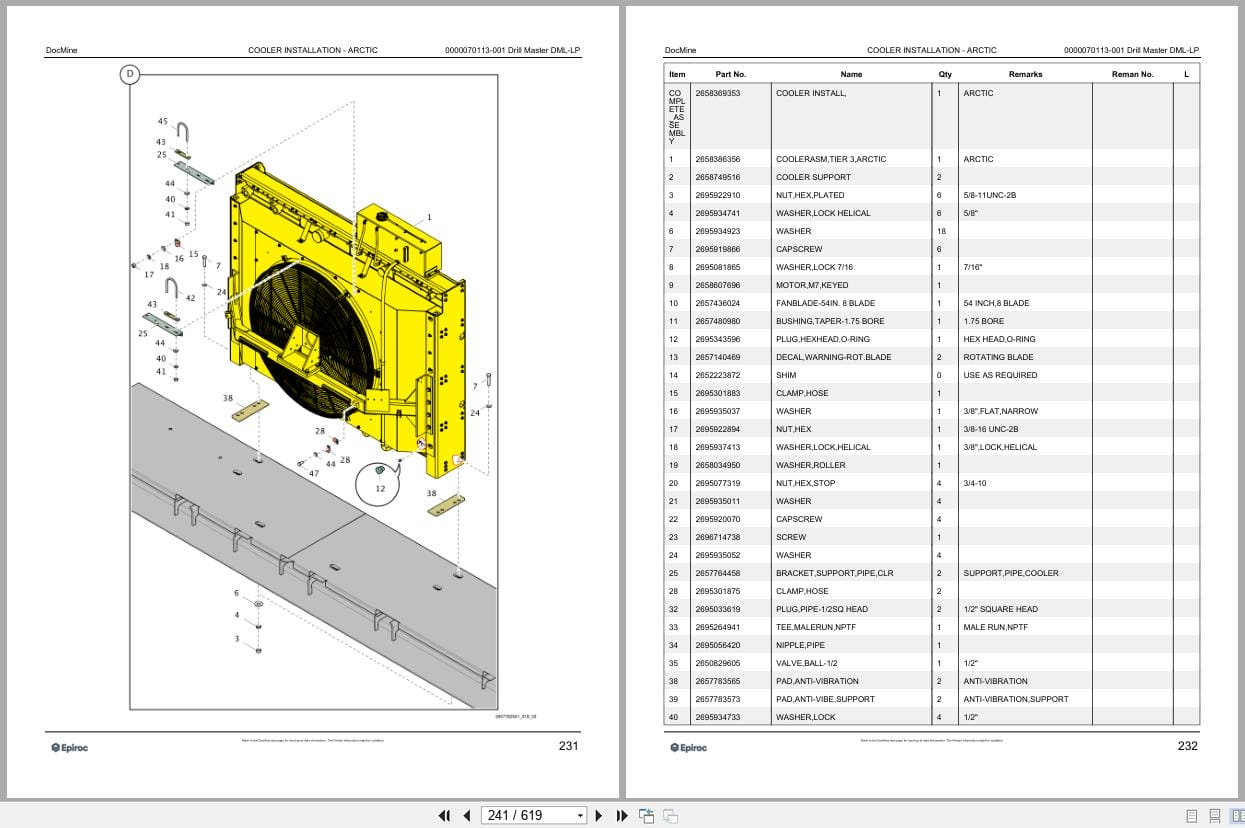Click DocMine header on left page
The image size is (1245, 828).
[x=62, y=50]
